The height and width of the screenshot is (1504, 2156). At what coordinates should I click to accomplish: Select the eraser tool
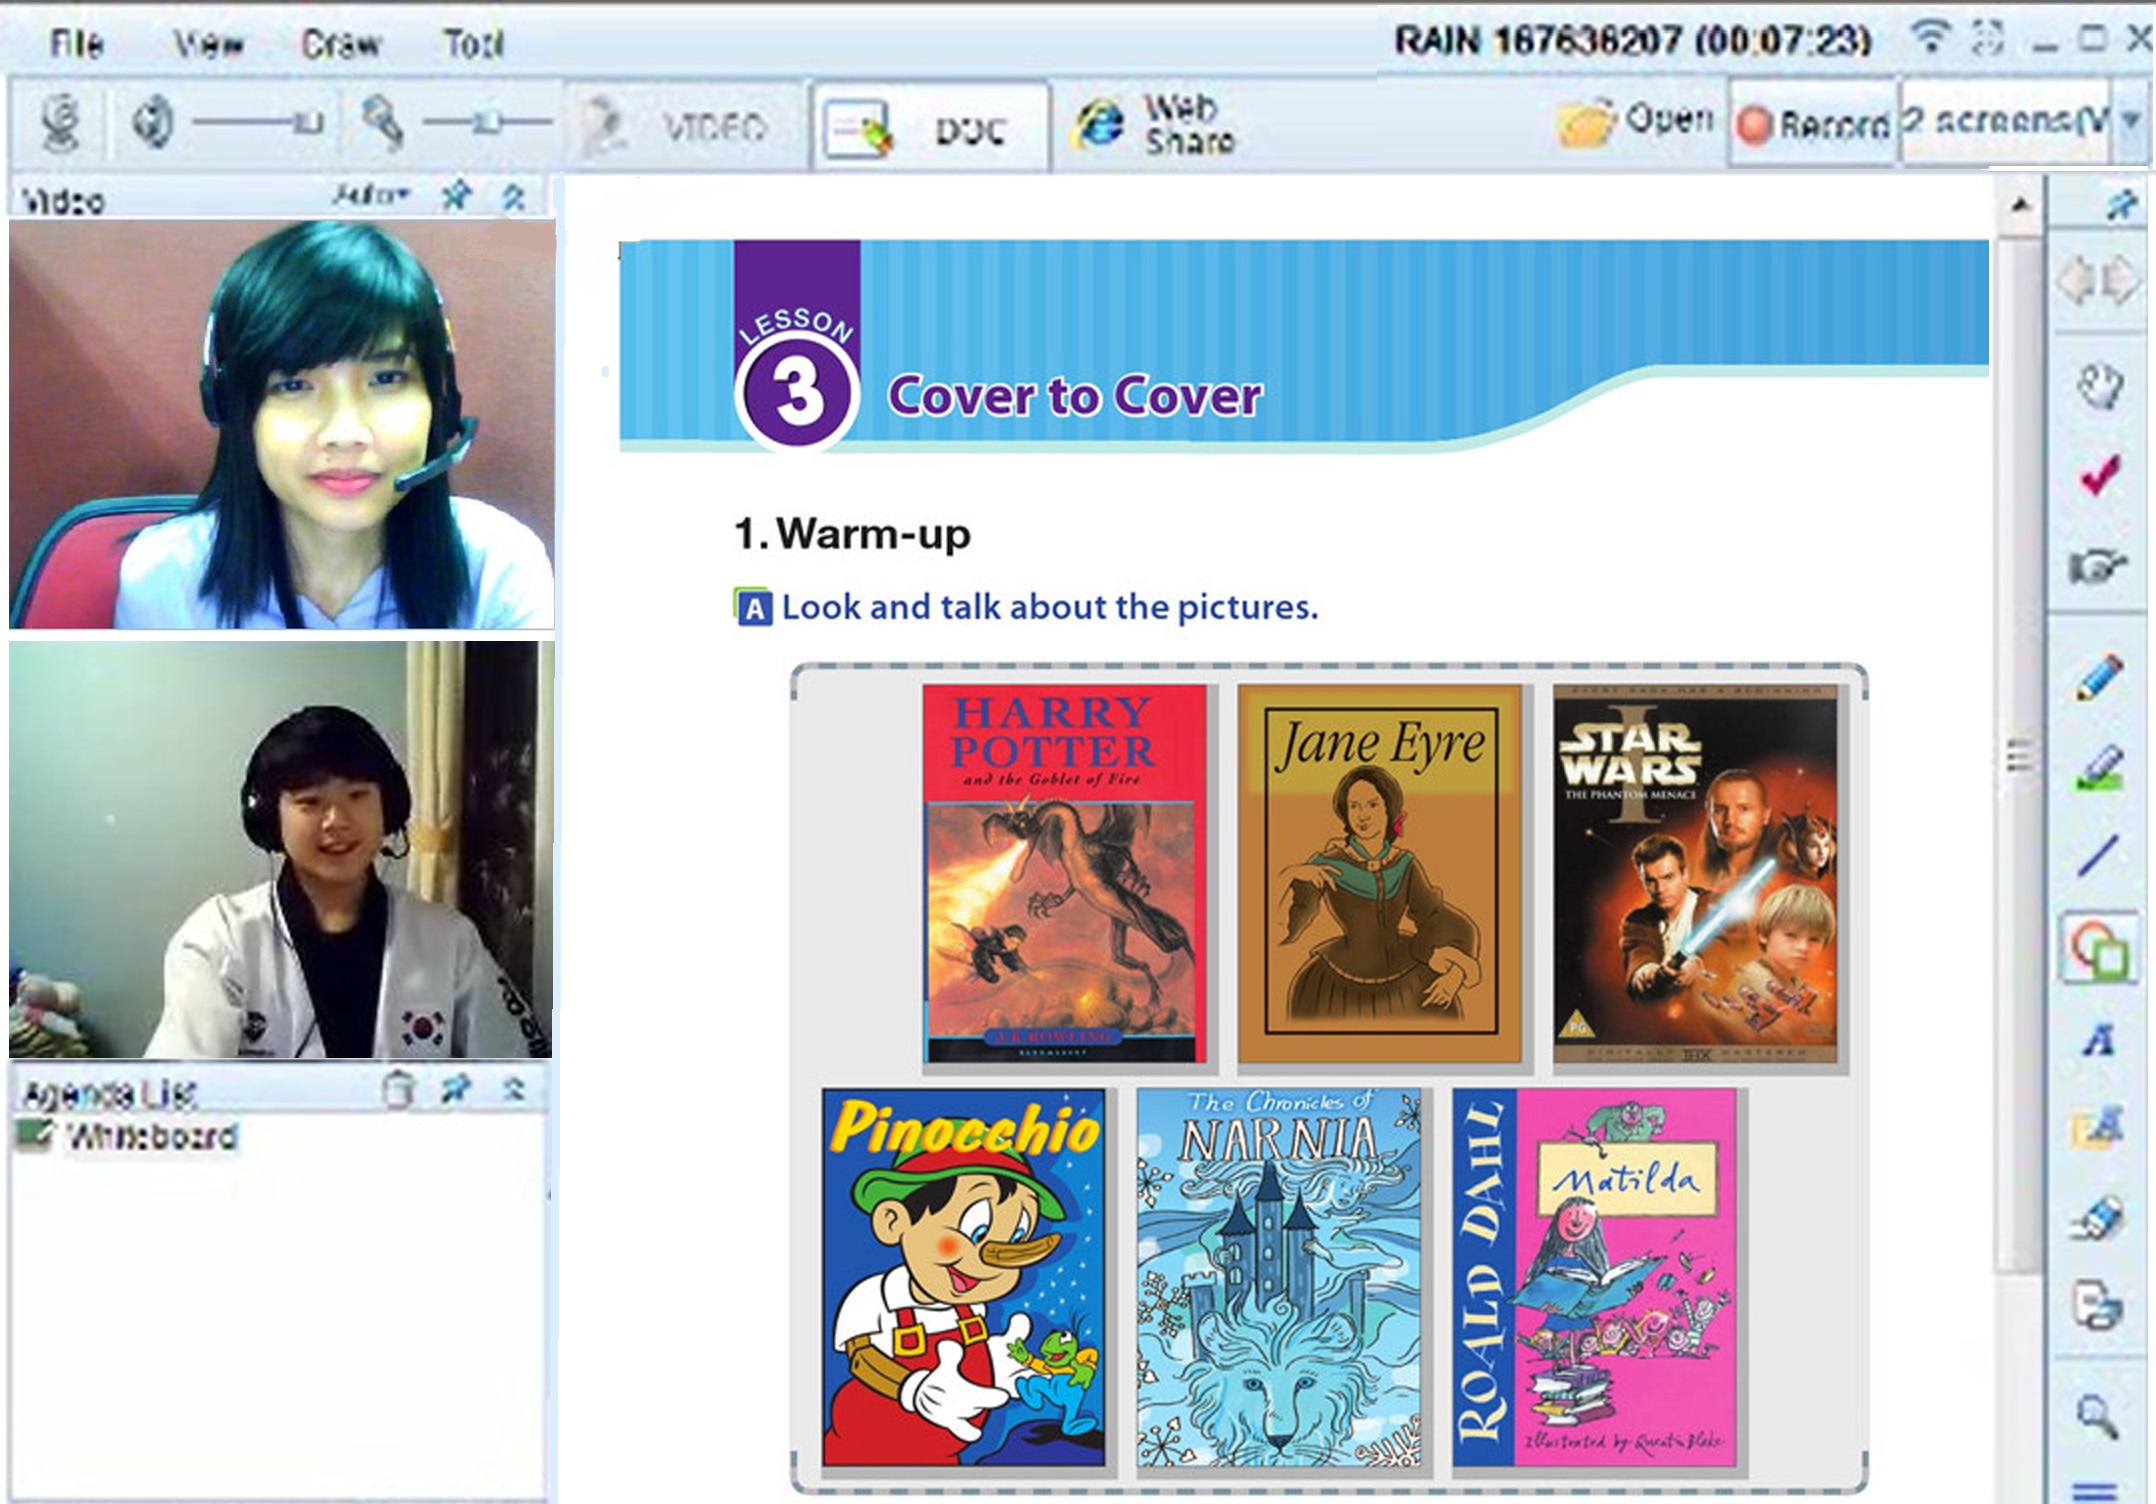[x=2099, y=1218]
